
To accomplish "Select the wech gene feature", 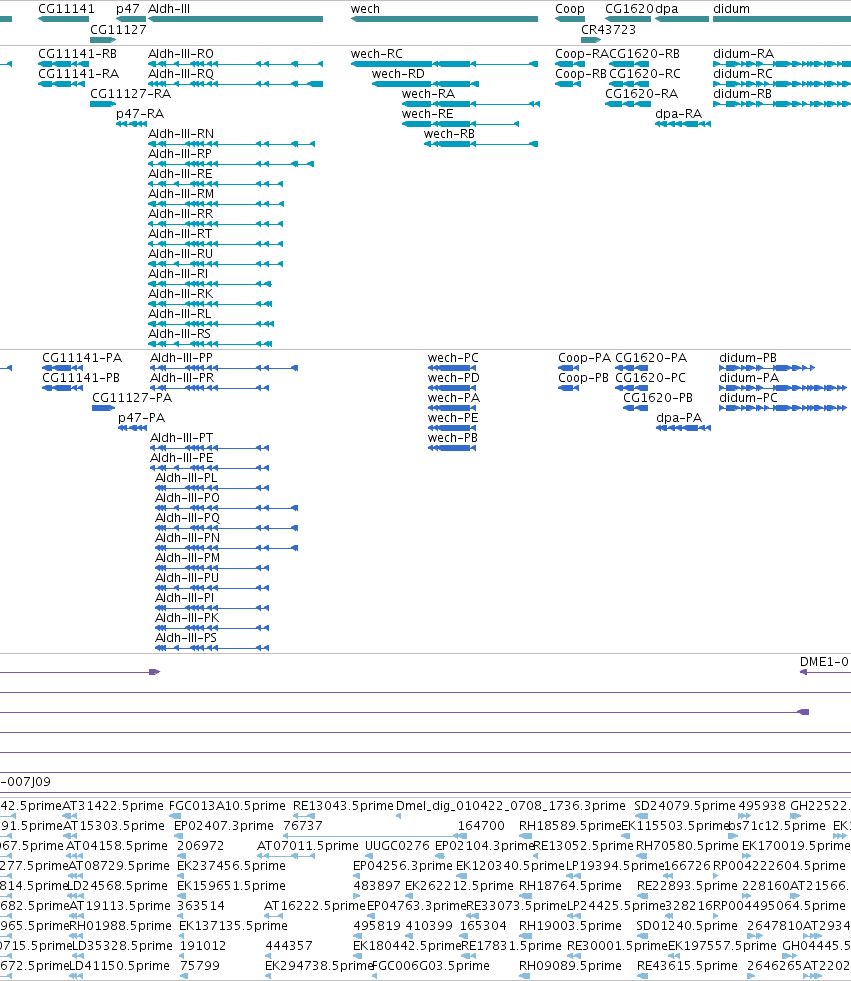I will (444, 19).
